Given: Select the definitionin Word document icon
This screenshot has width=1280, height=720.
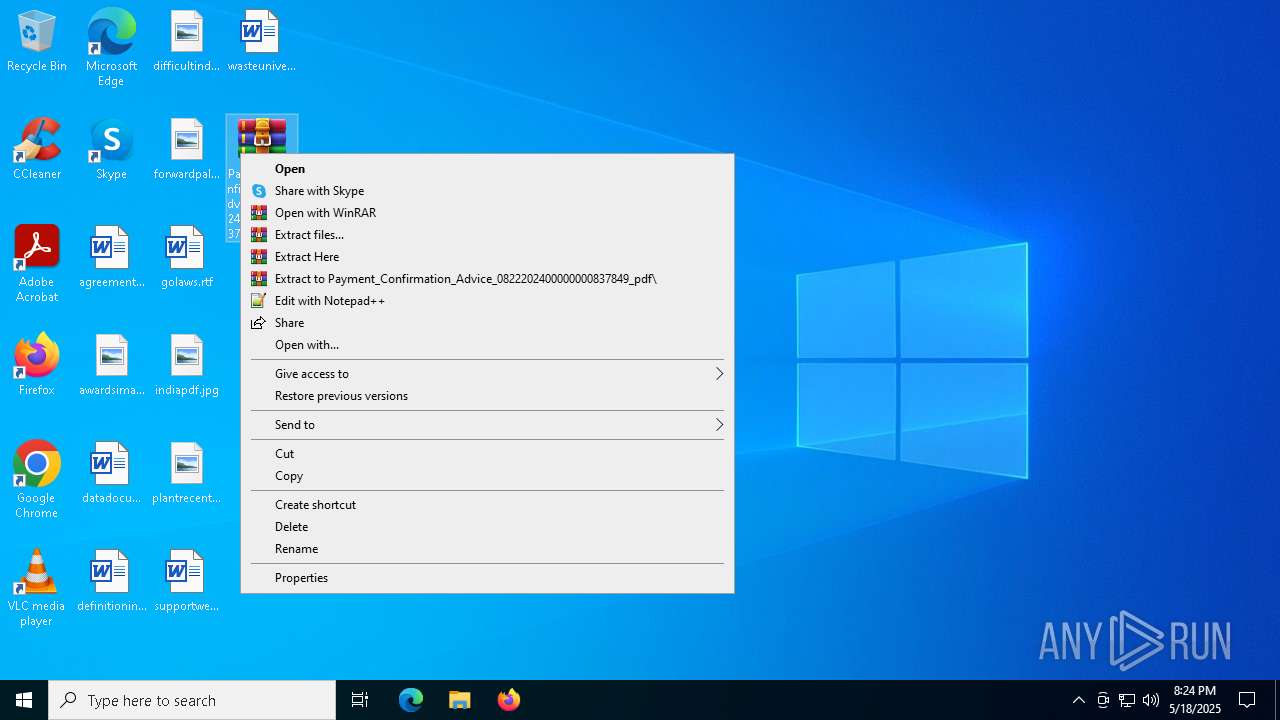Looking at the screenshot, I should tap(111, 581).
